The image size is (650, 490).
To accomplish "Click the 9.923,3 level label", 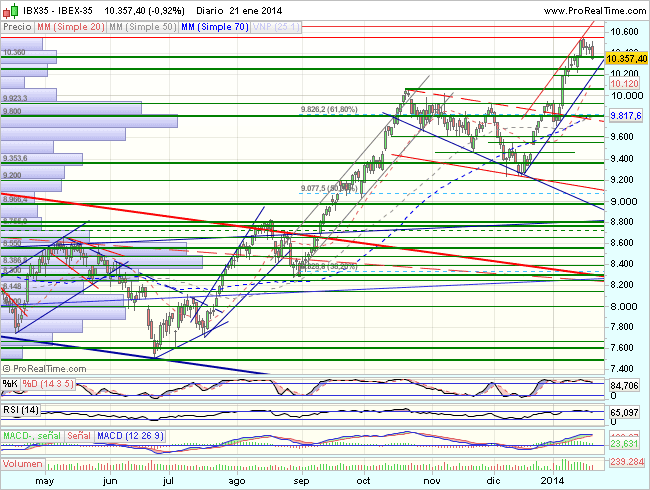I will click(x=15, y=98).
